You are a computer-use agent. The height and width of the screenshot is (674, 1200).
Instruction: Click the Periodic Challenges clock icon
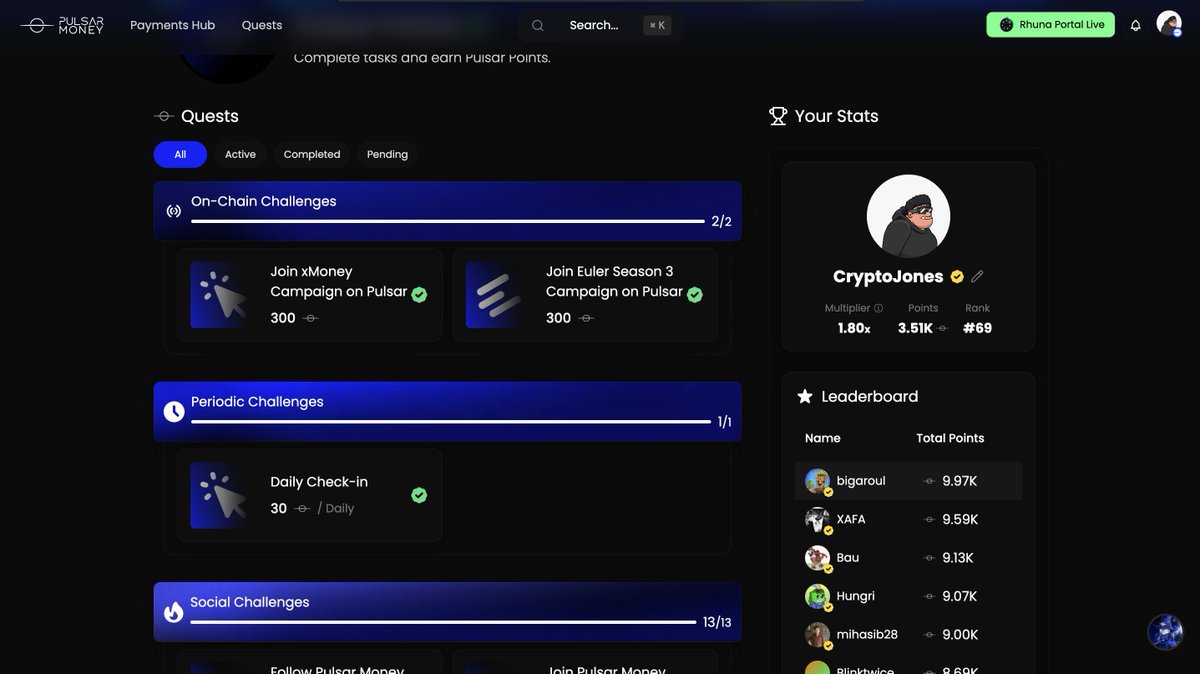tap(174, 411)
